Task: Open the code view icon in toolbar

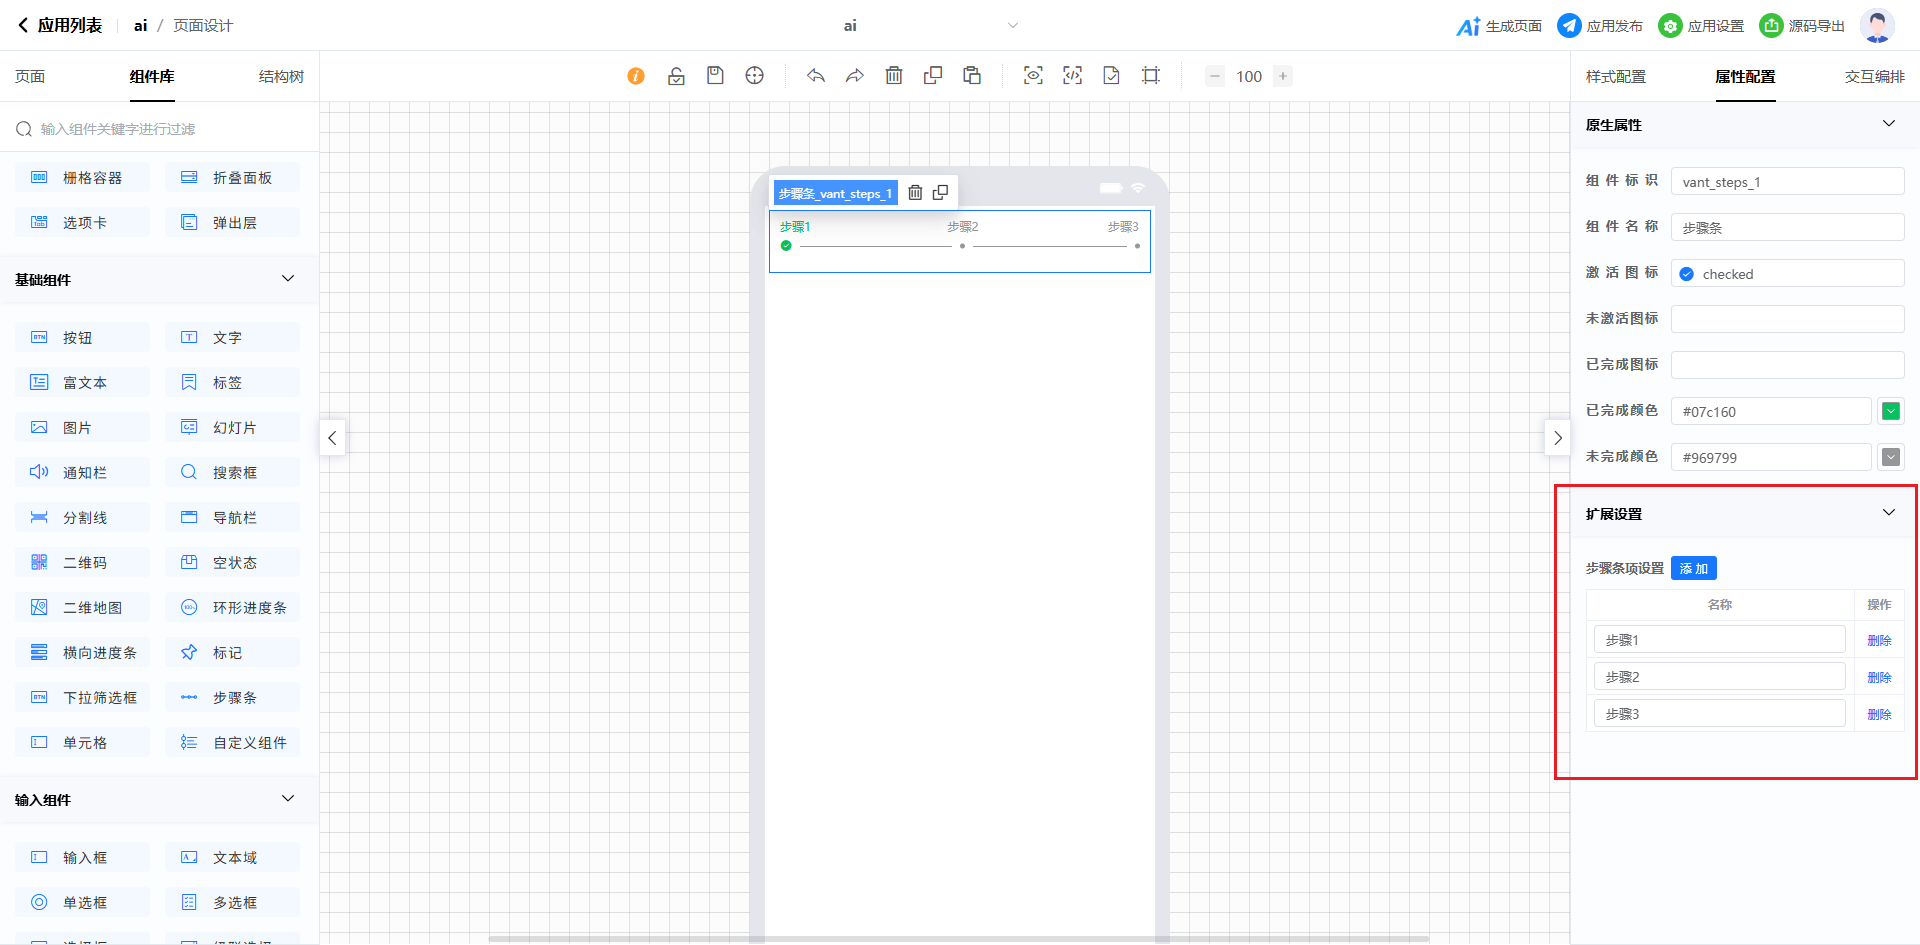Action: 1072,76
